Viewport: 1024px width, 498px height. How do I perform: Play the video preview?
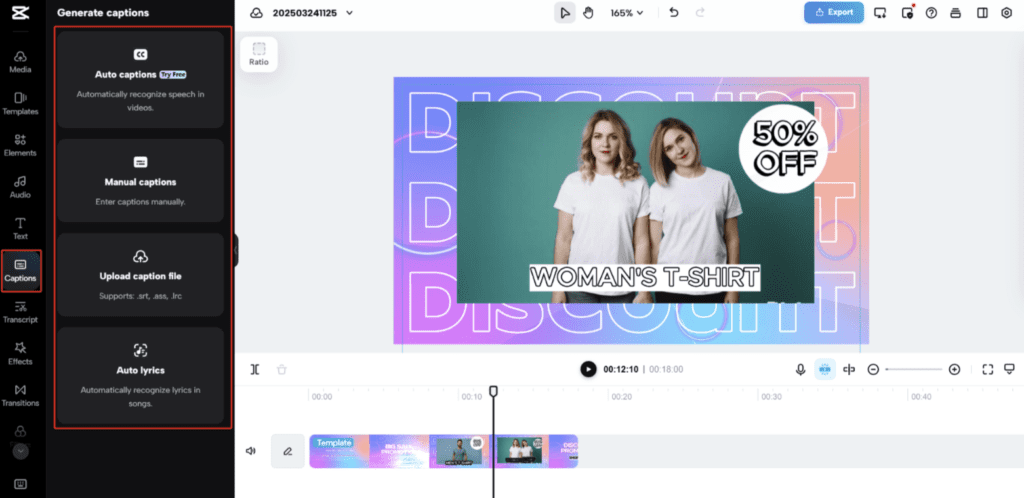click(x=588, y=369)
